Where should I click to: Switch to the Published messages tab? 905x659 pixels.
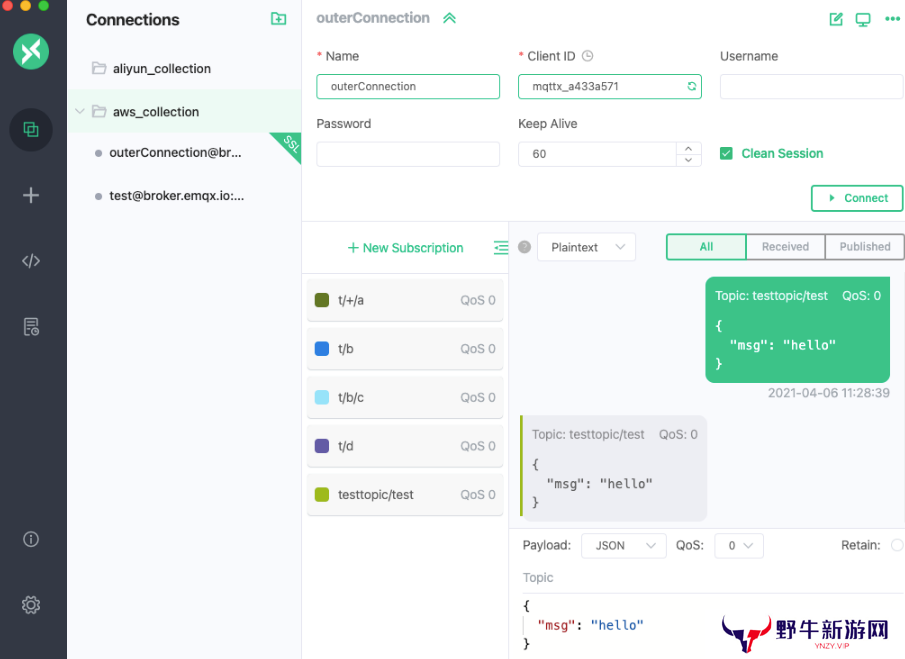click(865, 247)
